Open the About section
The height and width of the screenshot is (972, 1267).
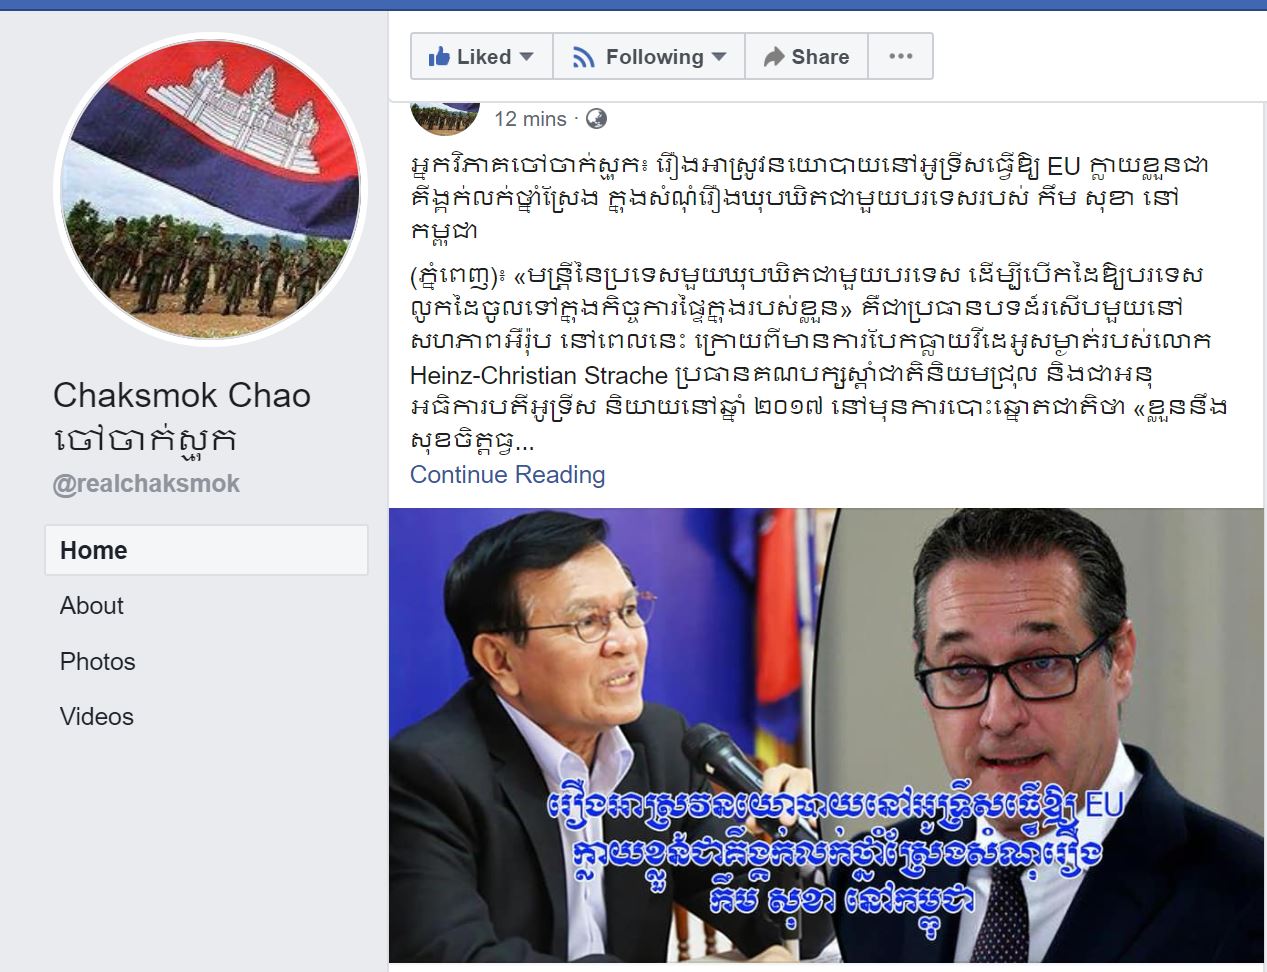click(x=92, y=606)
